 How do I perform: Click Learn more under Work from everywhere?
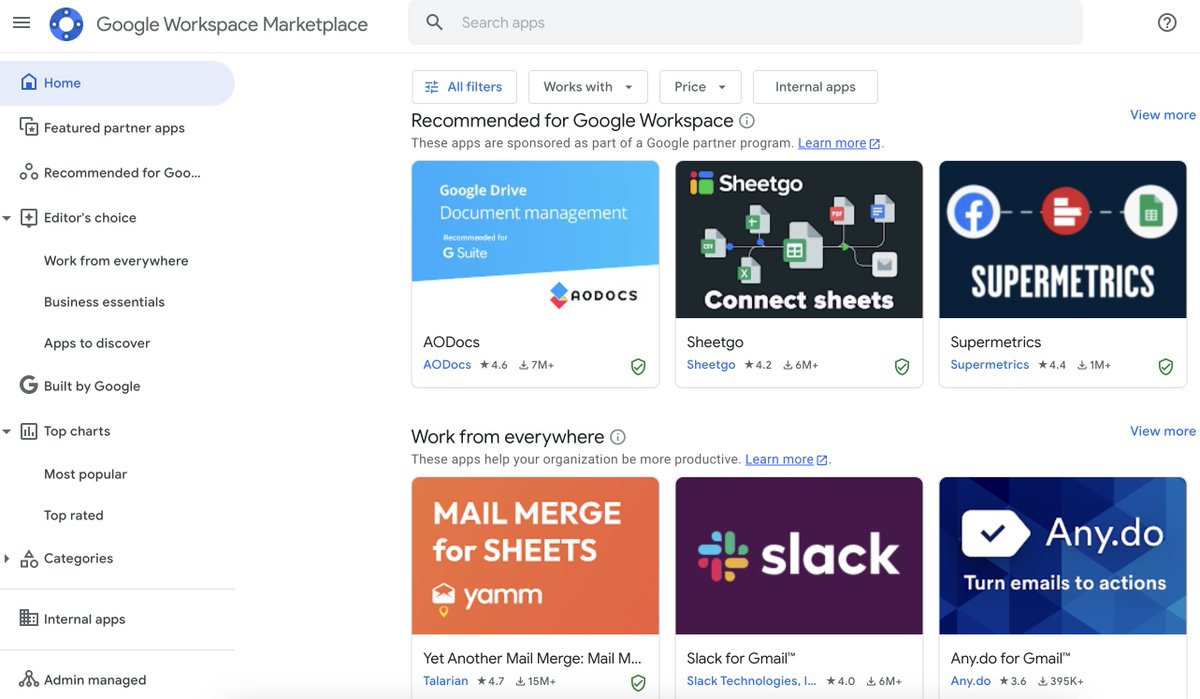[779, 459]
